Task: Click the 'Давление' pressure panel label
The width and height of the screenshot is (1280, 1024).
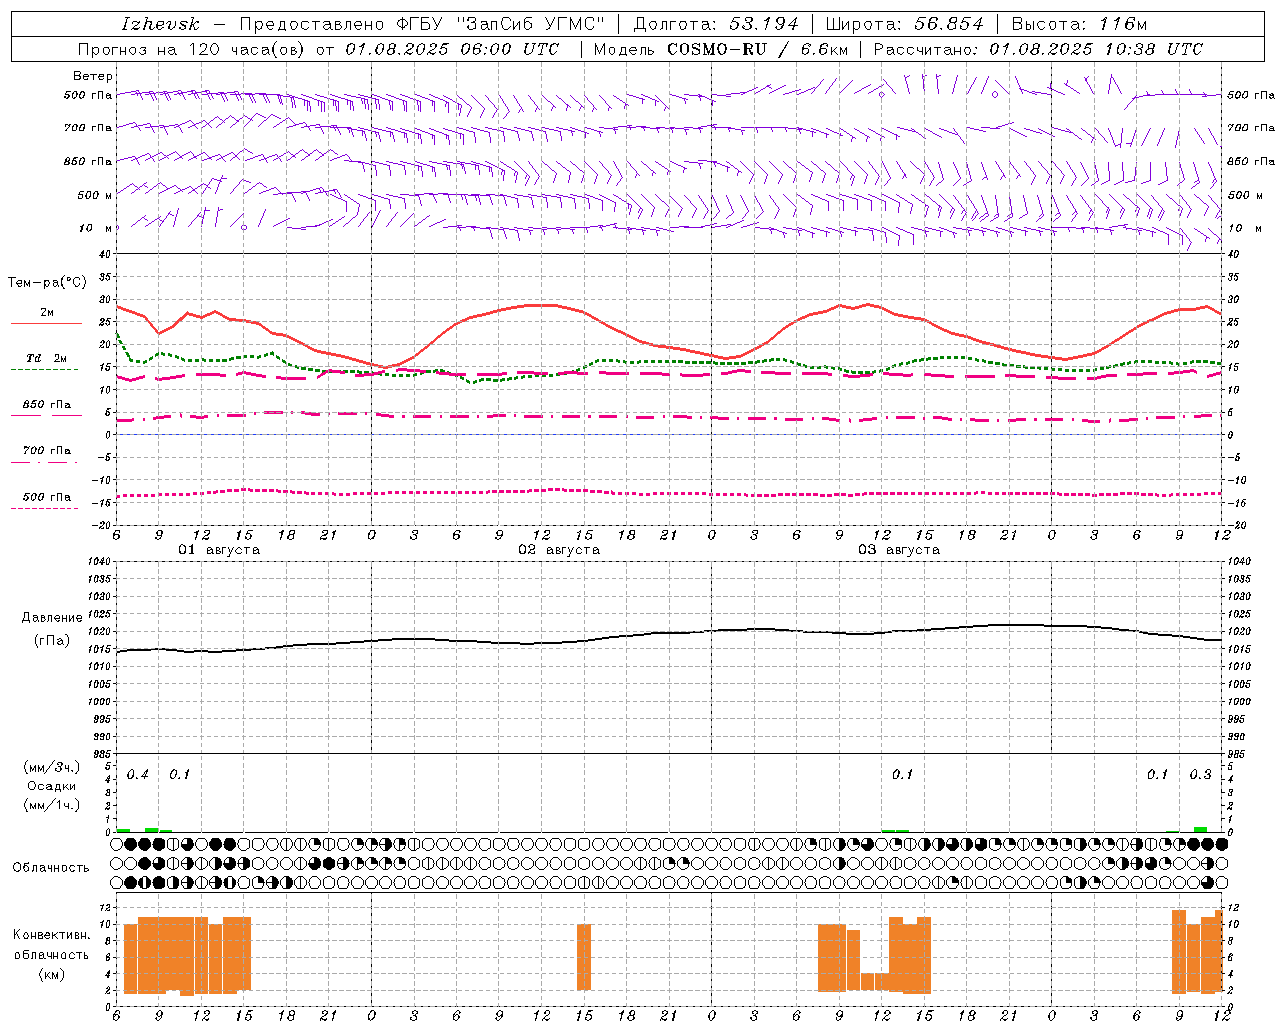Action: click(51, 618)
